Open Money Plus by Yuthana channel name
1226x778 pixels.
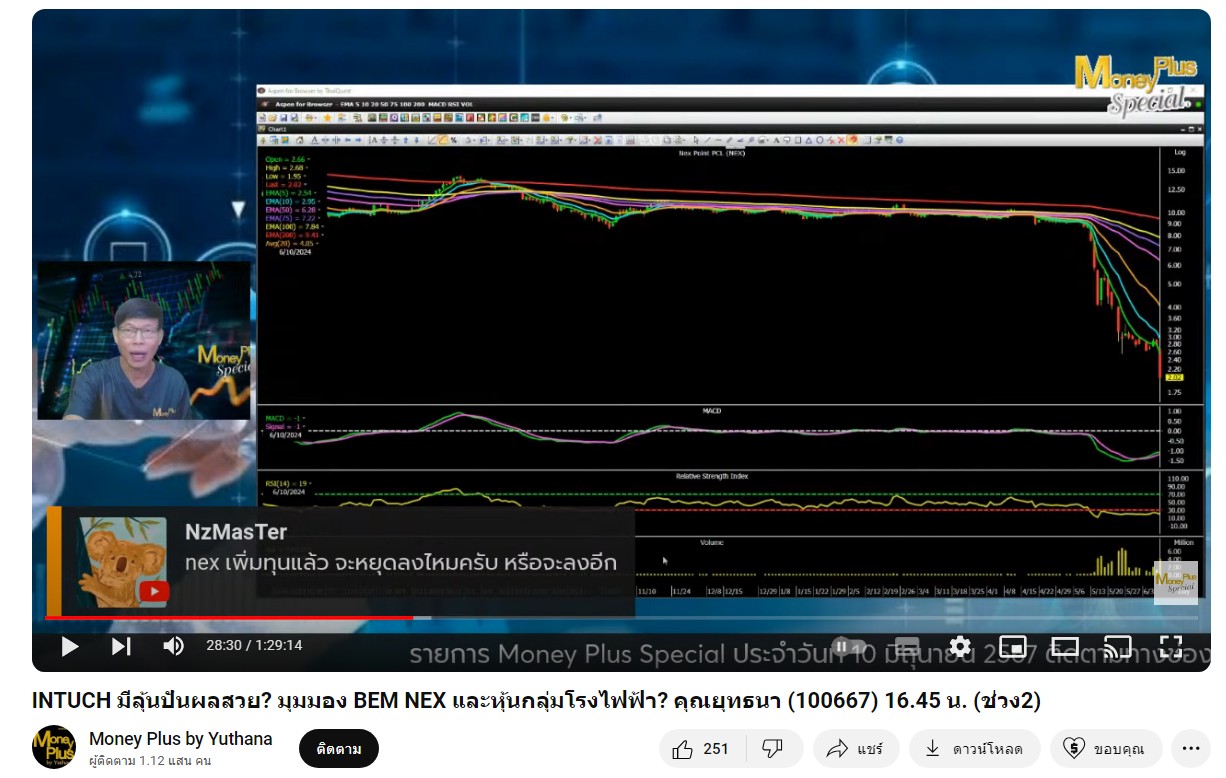tap(181, 739)
